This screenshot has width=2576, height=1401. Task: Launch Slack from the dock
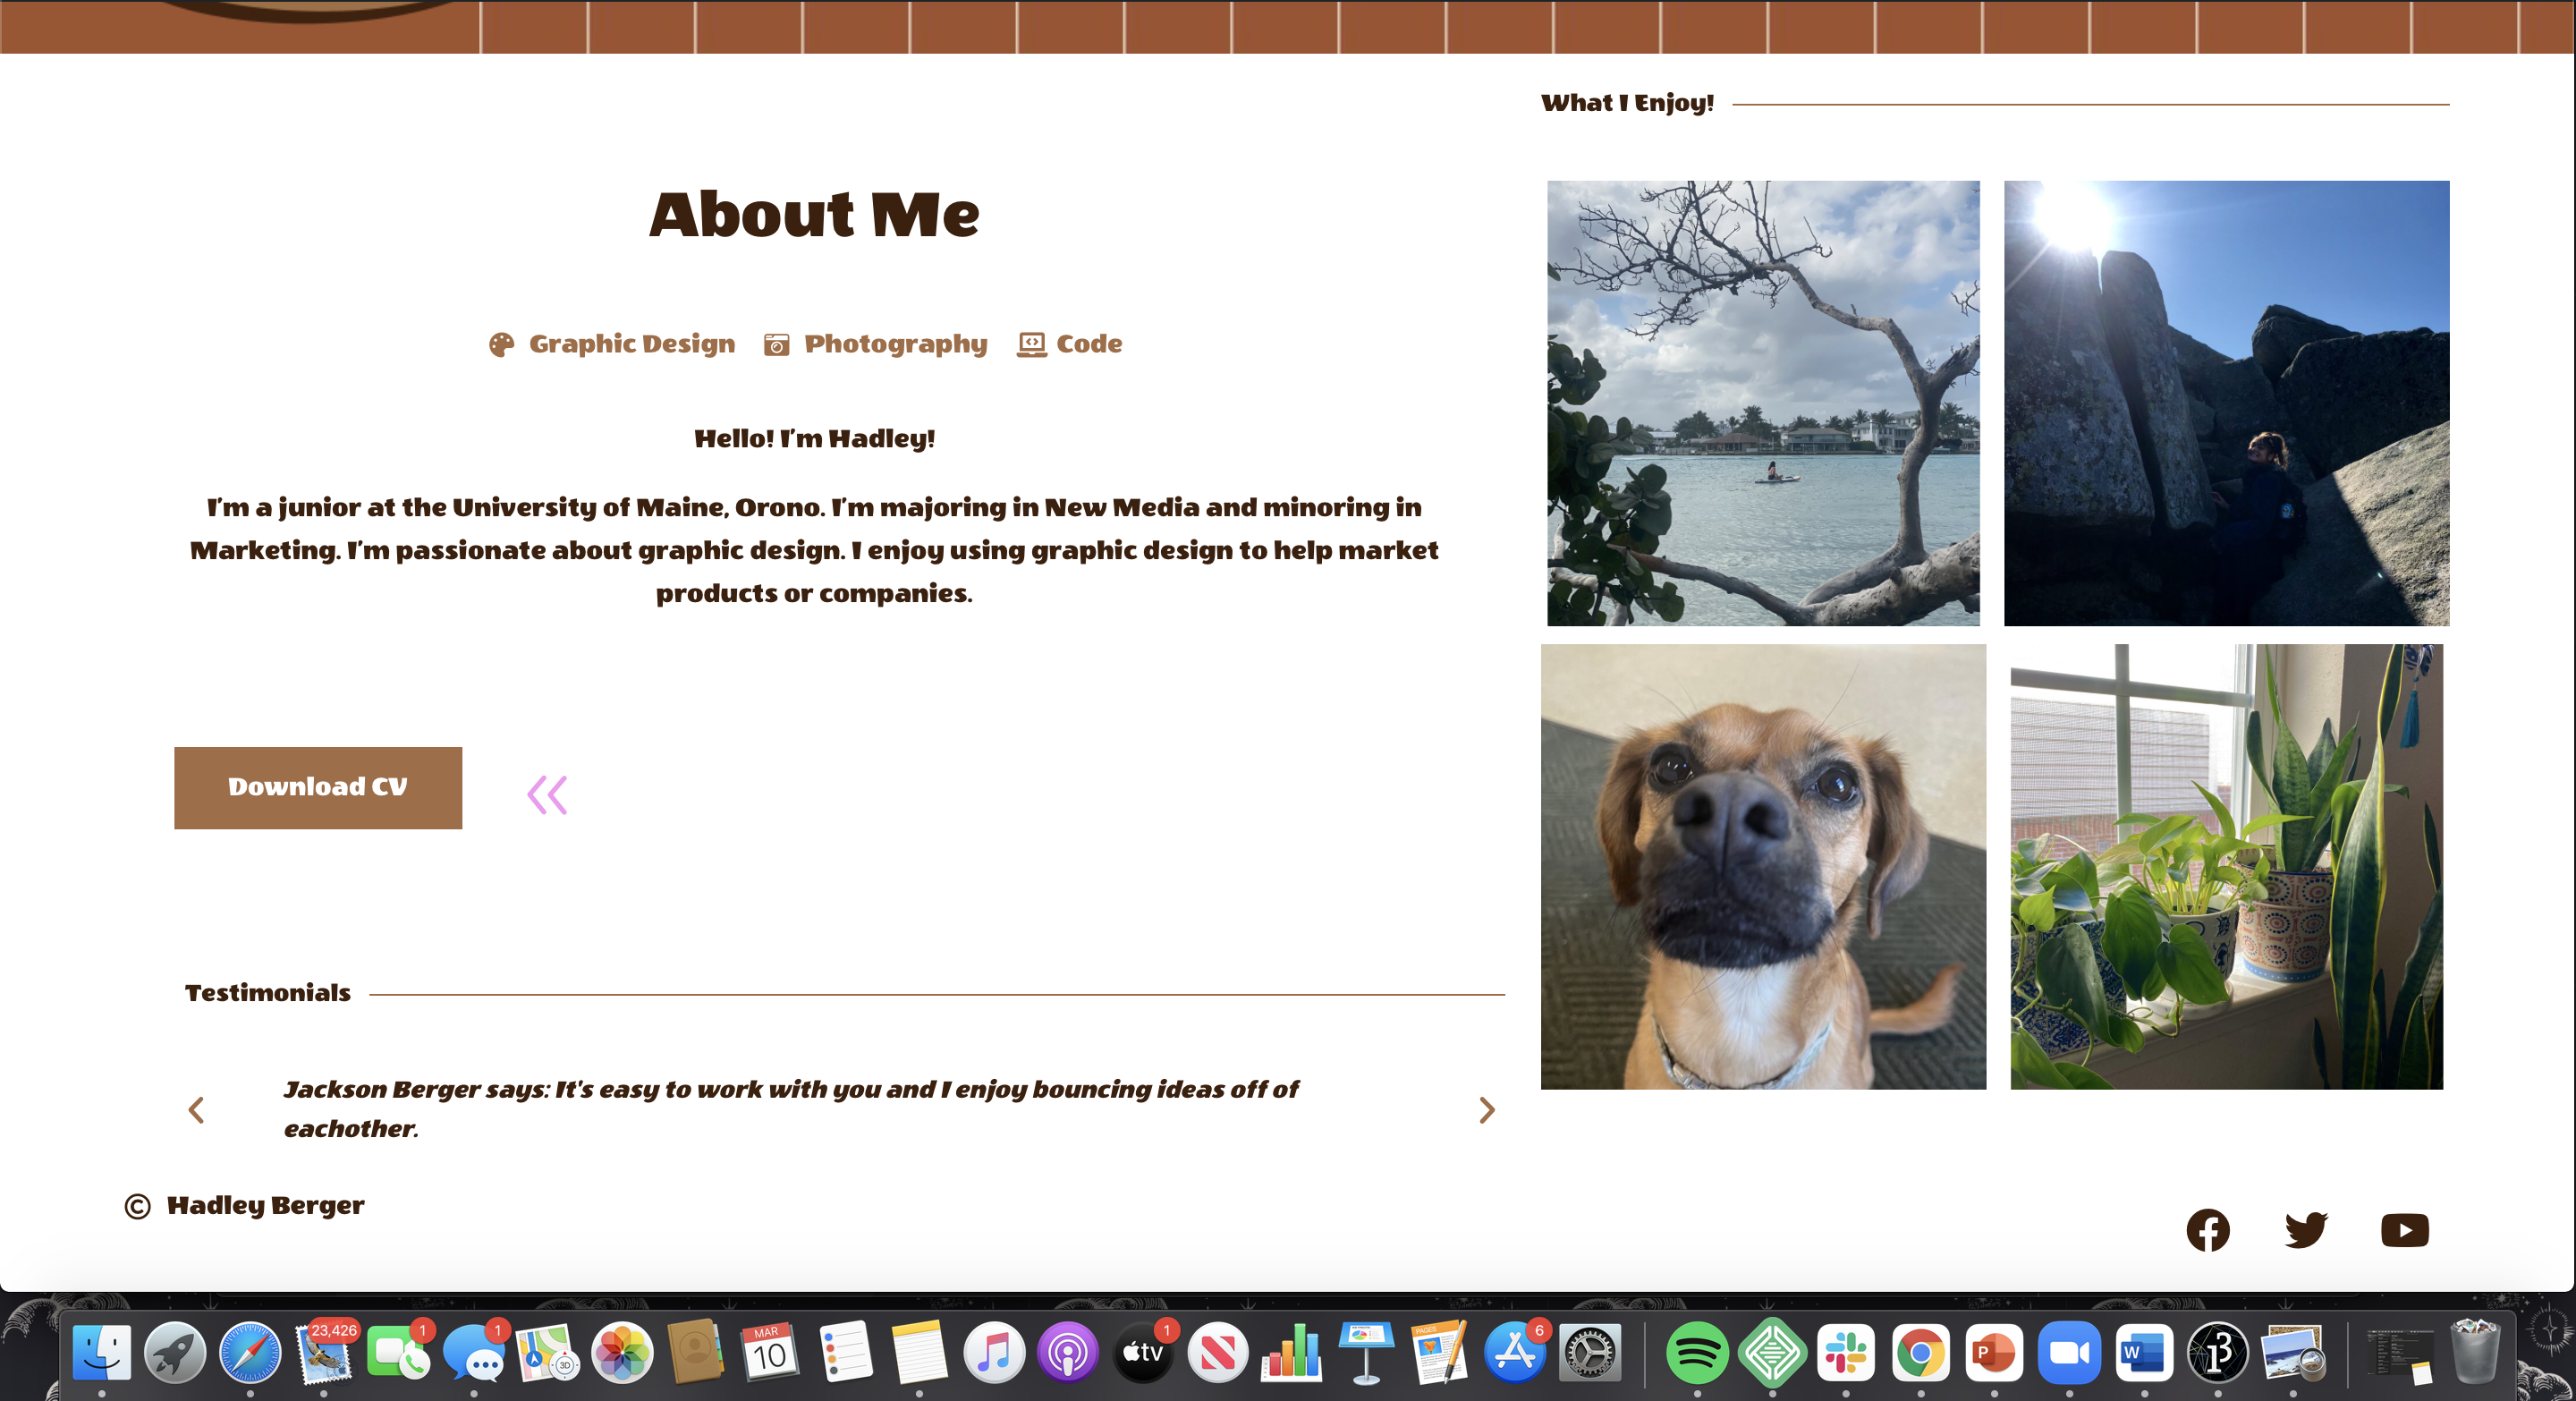(1845, 1353)
